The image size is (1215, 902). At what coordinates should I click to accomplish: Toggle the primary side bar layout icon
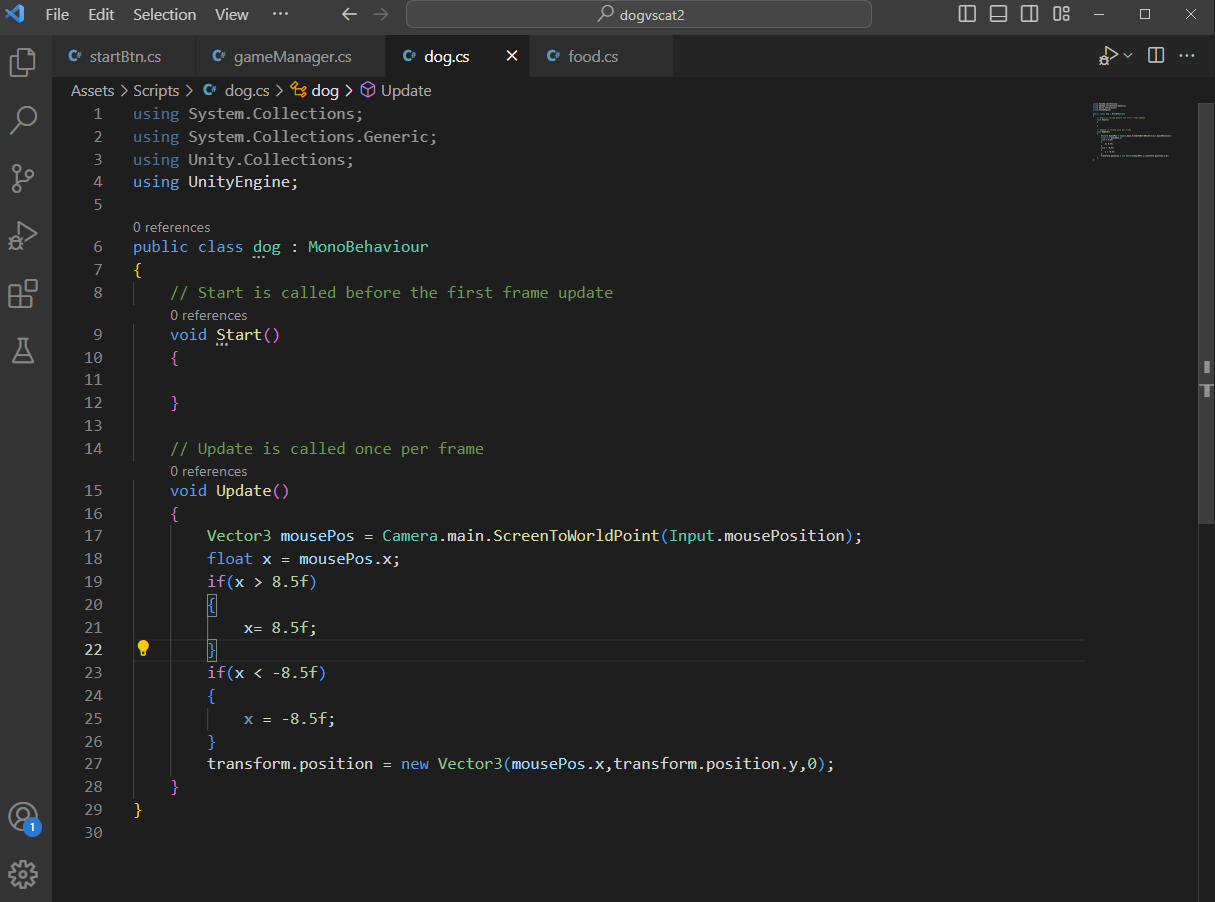point(967,14)
